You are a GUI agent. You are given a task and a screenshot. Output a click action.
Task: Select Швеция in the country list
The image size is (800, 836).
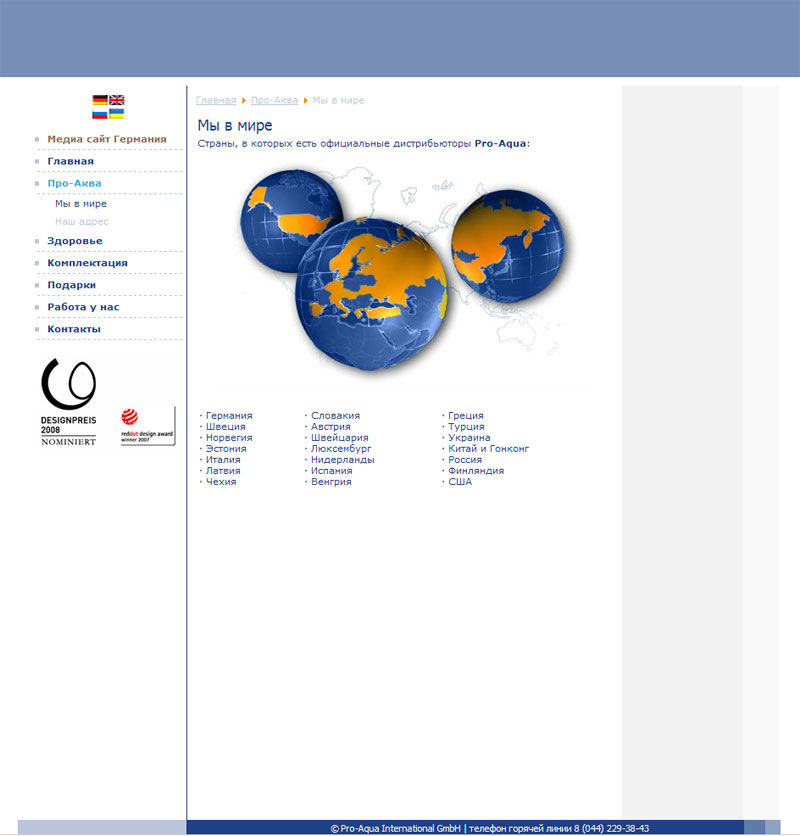tap(226, 427)
